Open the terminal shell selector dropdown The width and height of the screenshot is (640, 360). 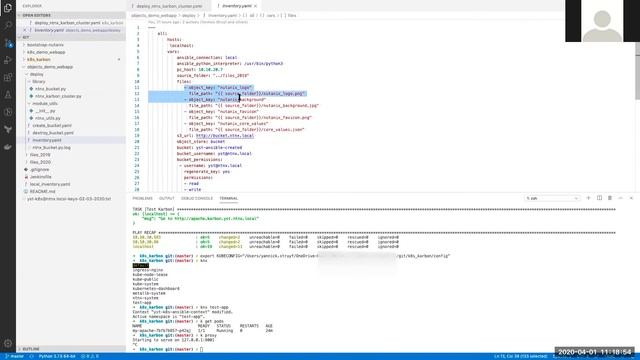[552, 198]
